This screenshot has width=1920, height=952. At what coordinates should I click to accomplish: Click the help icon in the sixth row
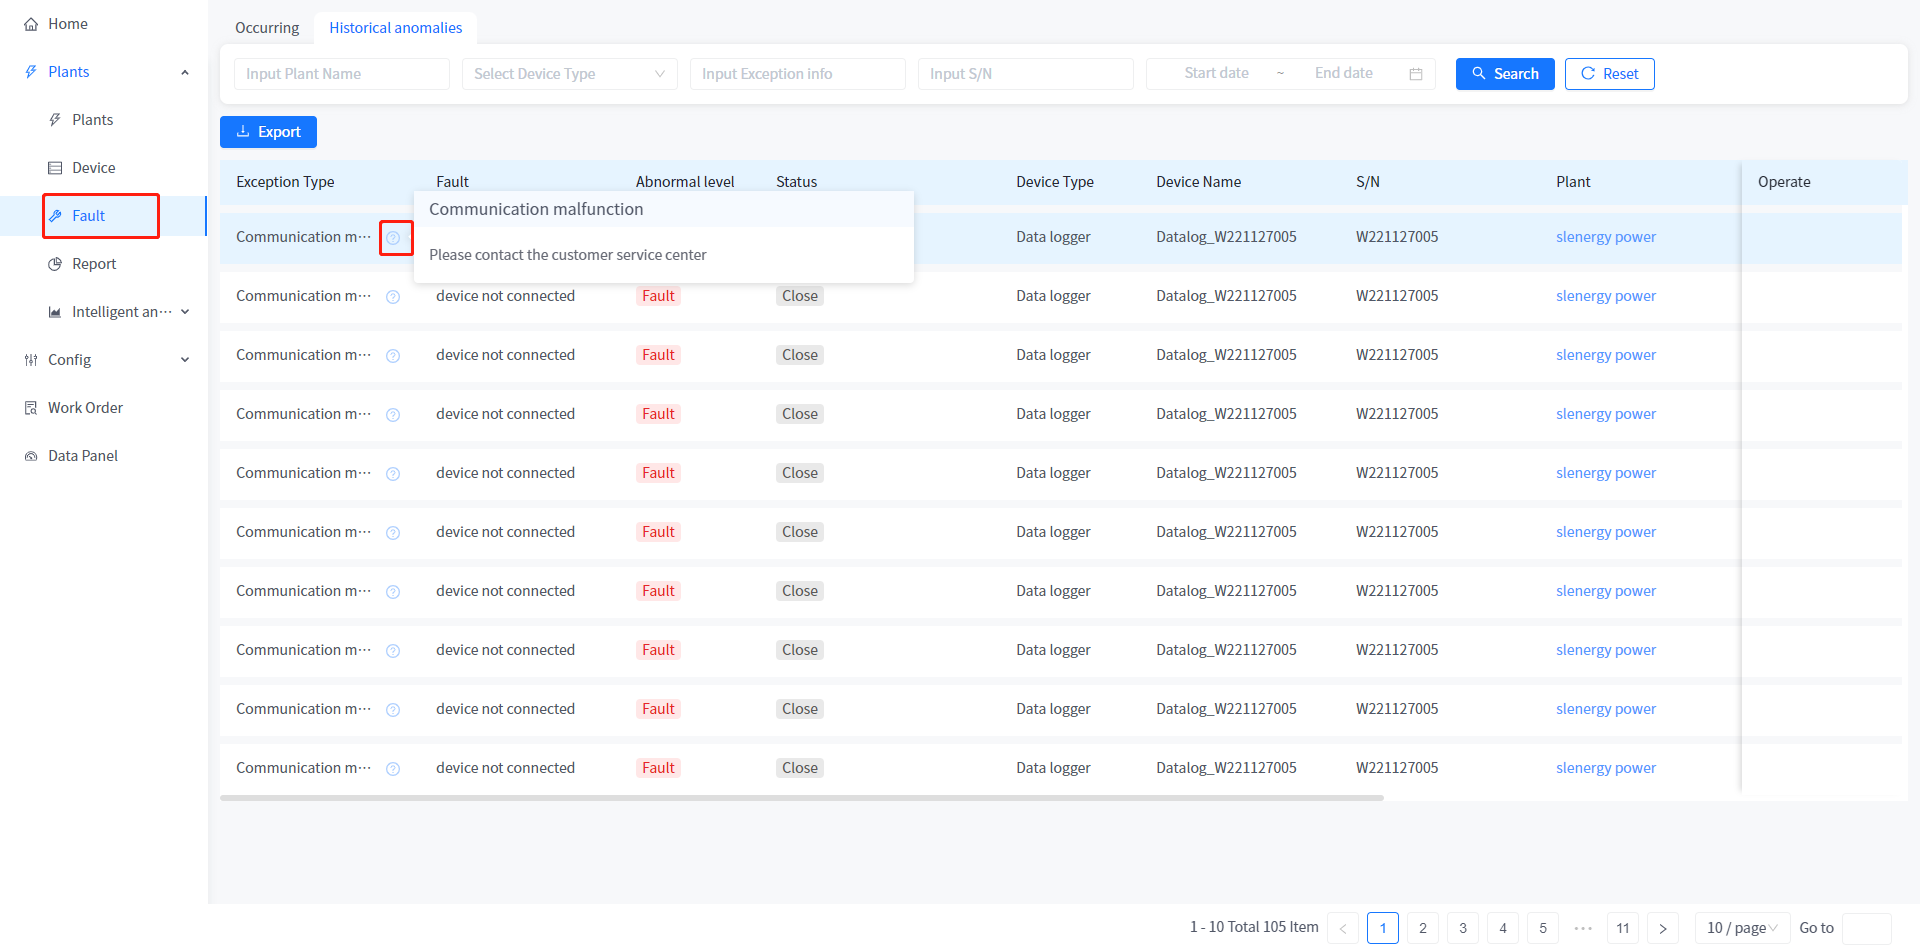point(393,533)
